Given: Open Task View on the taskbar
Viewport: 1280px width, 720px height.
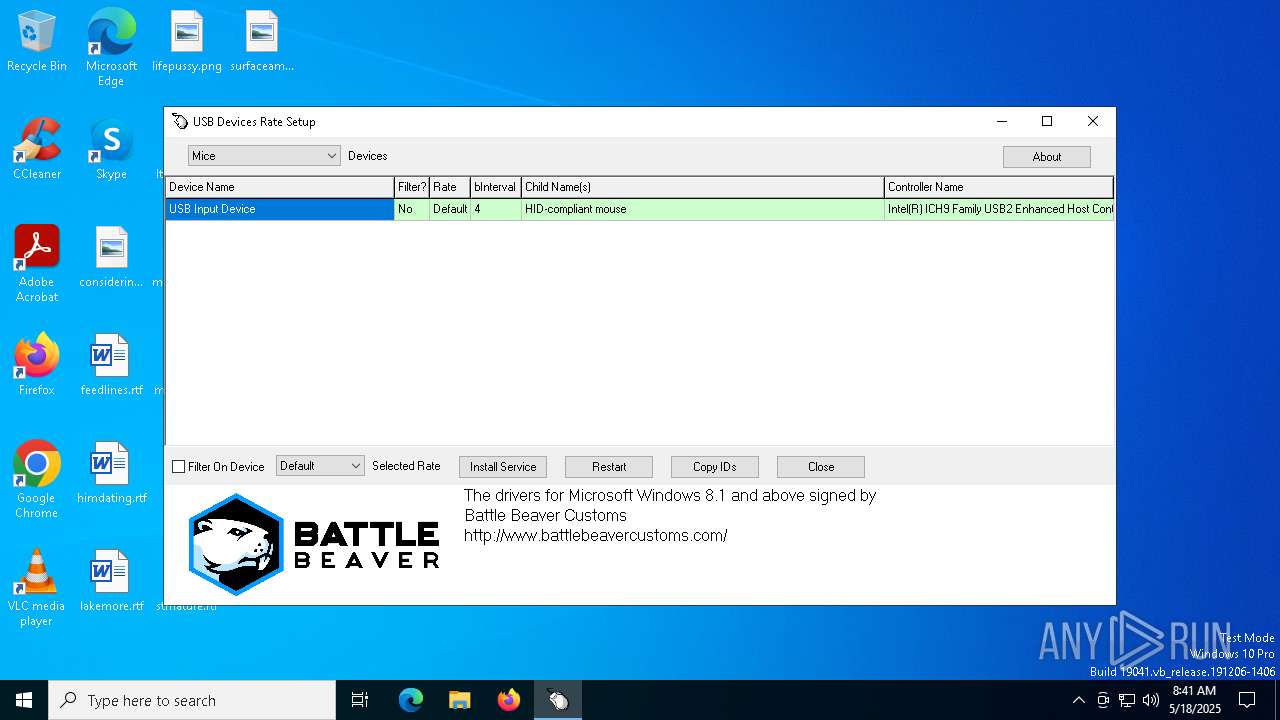Looking at the screenshot, I should click(360, 700).
